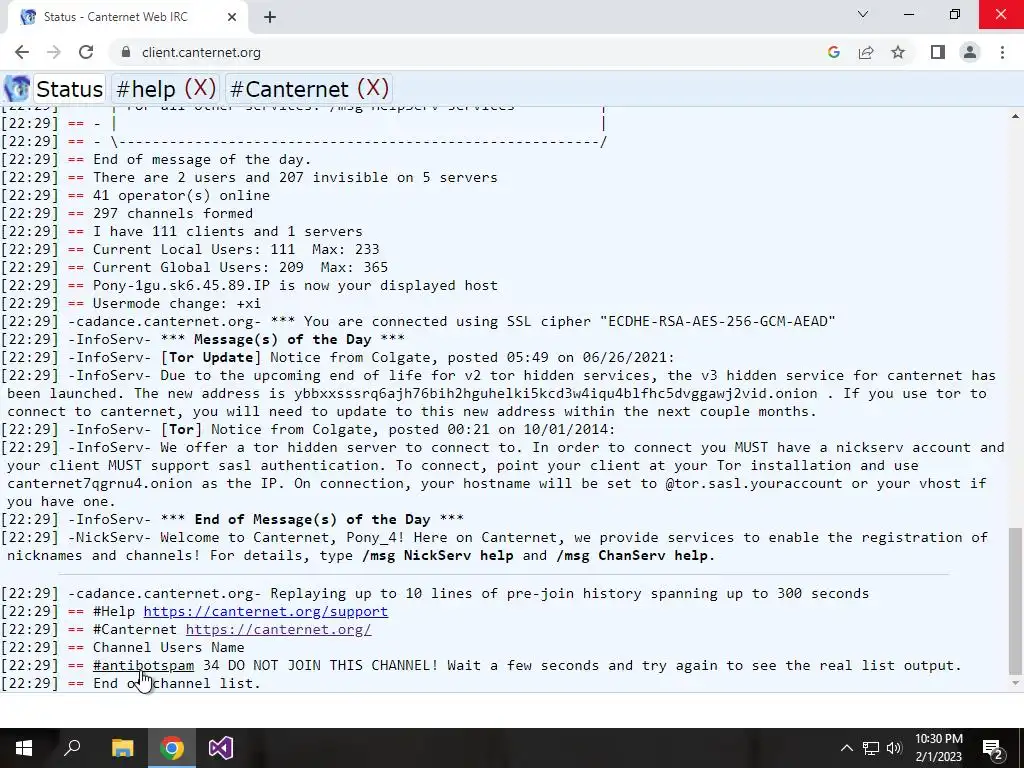
Task: Open the https://canternet.org/ link
Action: pyautogui.click(x=278, y=630)
